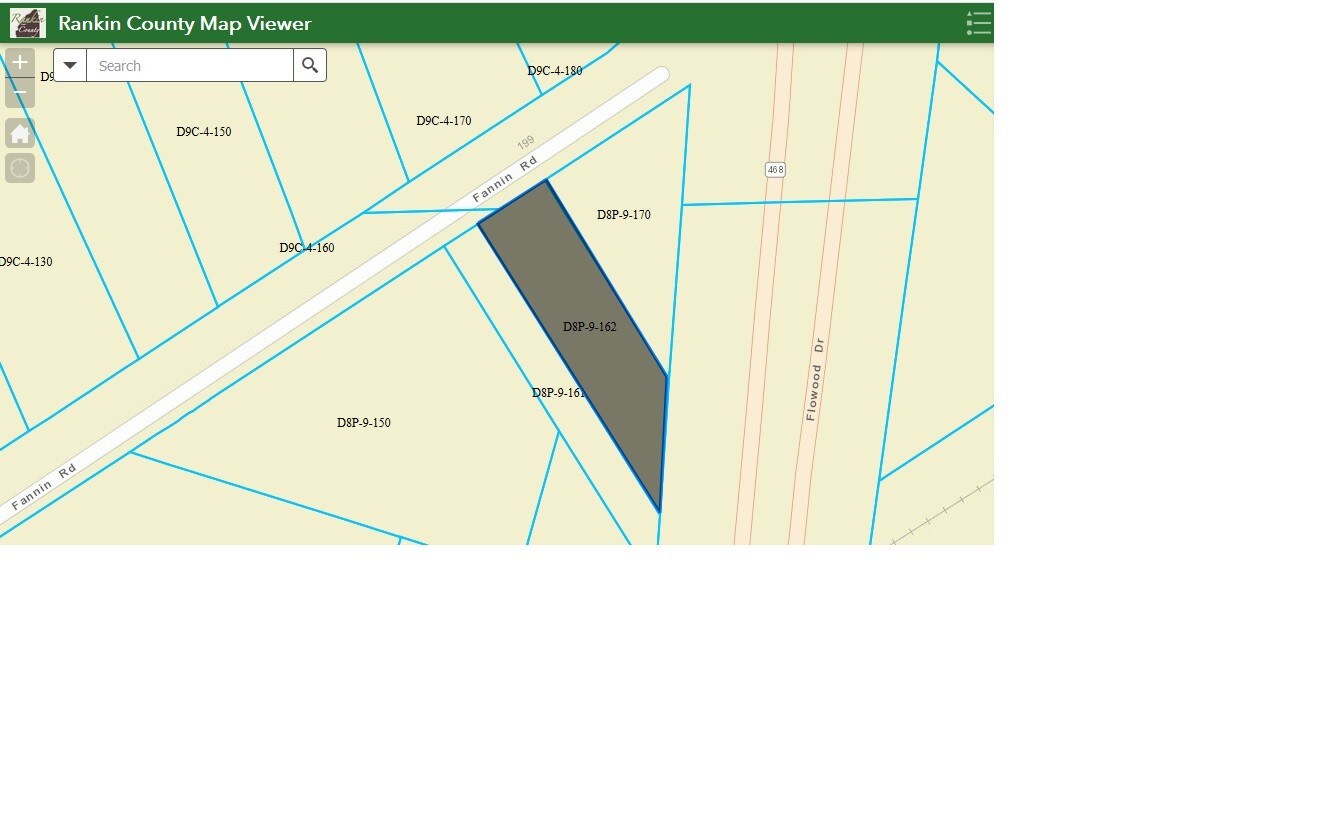Click parcel D8P-9-170 on the map
This screenshot has width=1332, height=832.
click(x=625, y=214)
